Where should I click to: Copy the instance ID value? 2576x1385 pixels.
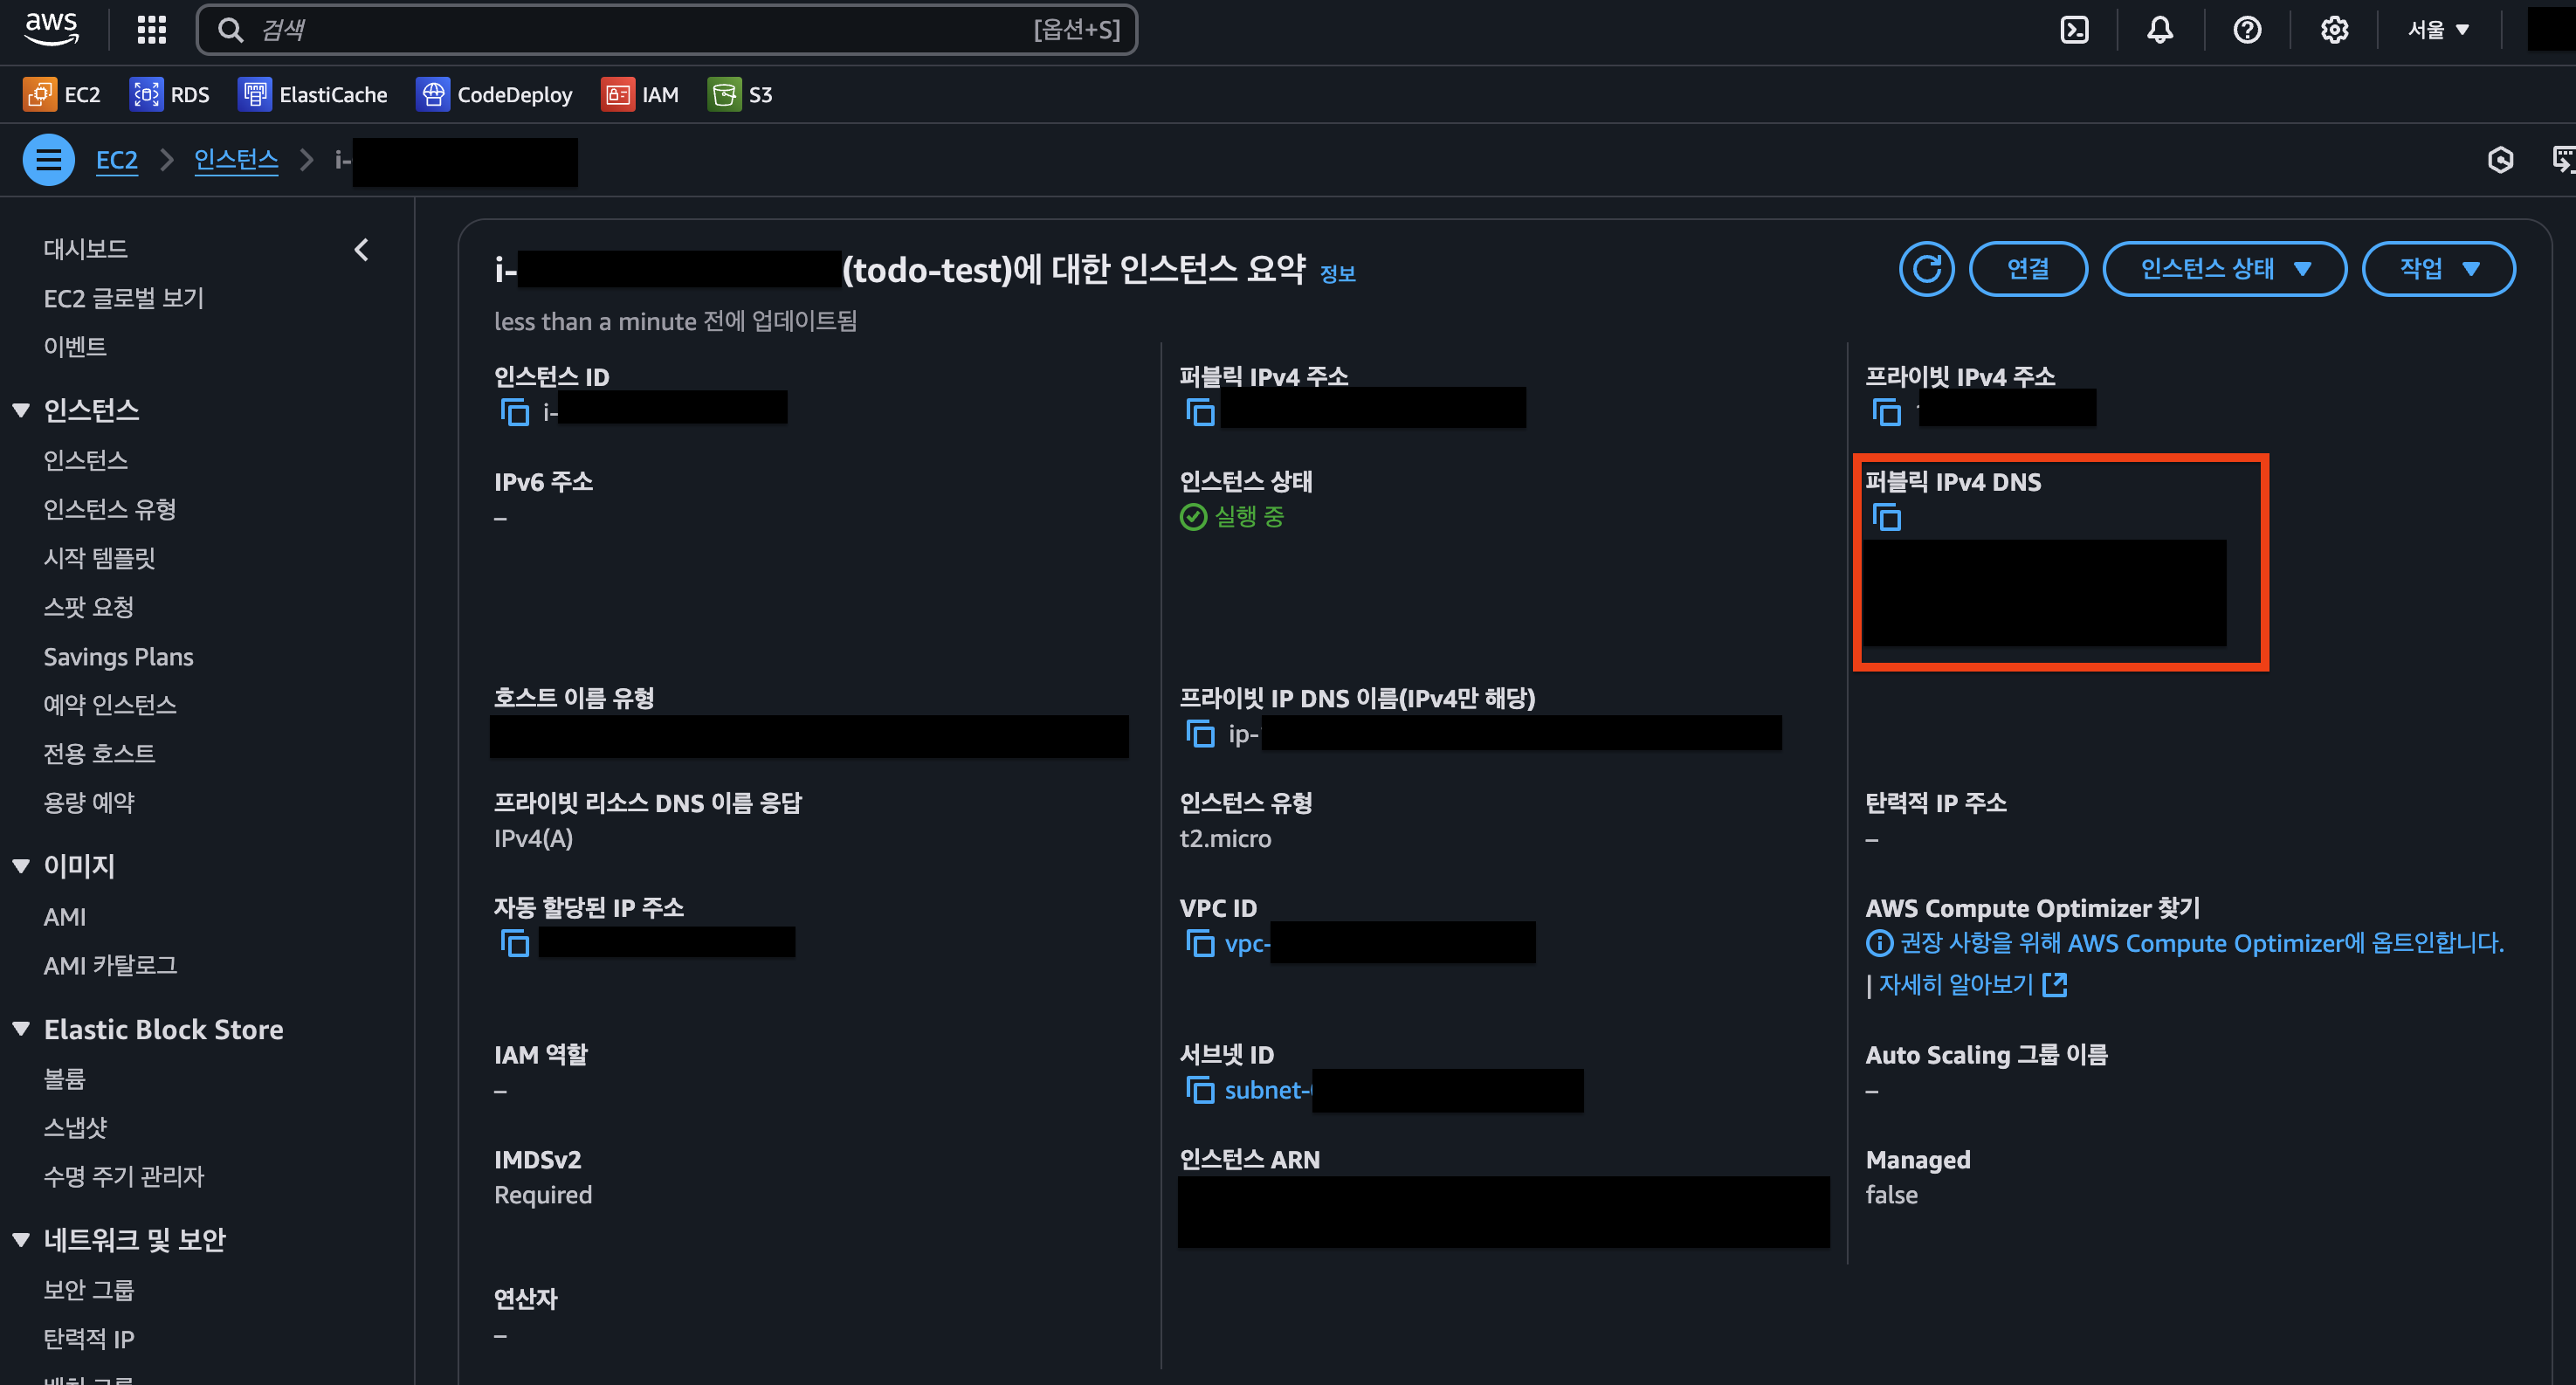click(515, 412)
